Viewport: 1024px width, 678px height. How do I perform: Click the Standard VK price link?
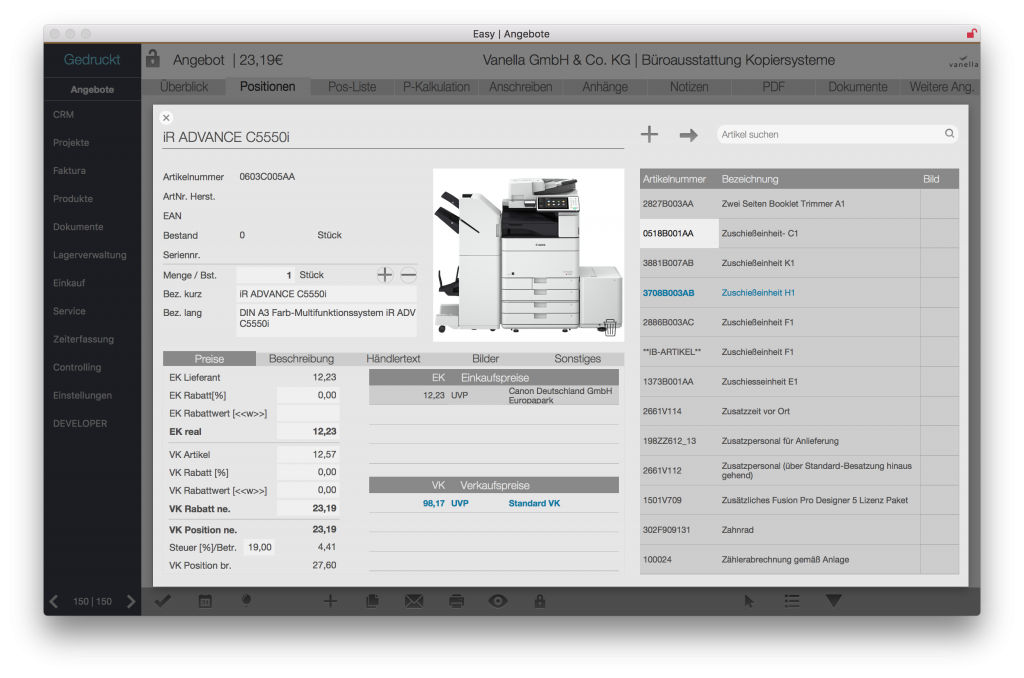tap(534, 503)
